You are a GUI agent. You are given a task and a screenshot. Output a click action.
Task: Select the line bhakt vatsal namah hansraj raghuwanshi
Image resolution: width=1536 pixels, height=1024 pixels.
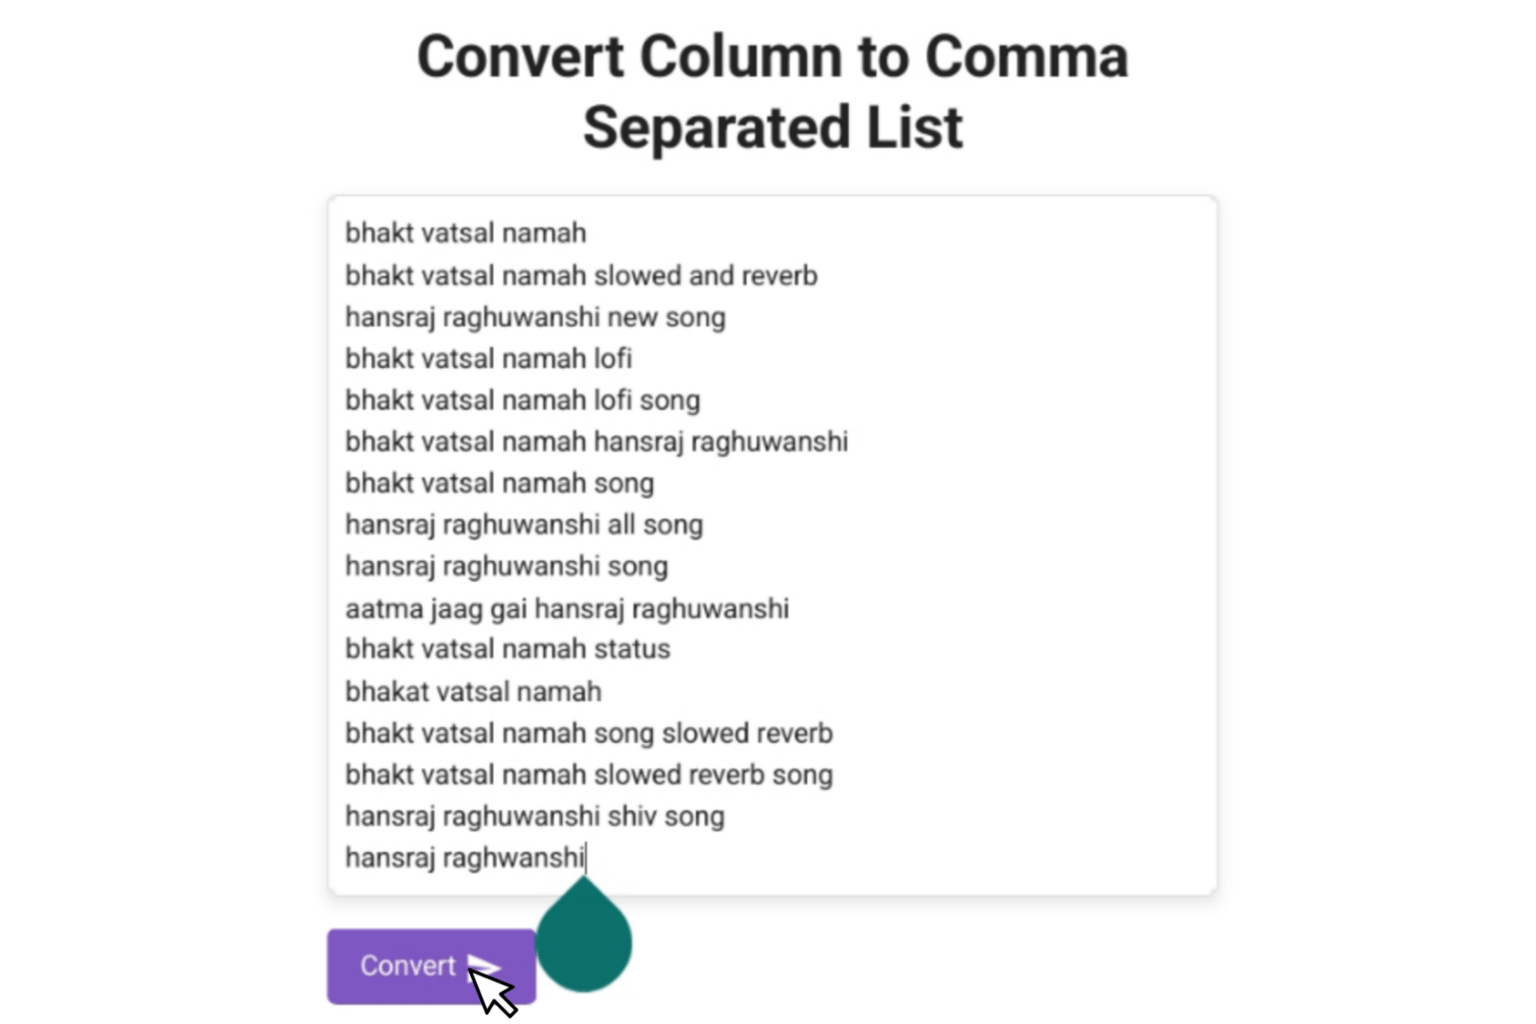pyautogui.click(x=596, y=441)
